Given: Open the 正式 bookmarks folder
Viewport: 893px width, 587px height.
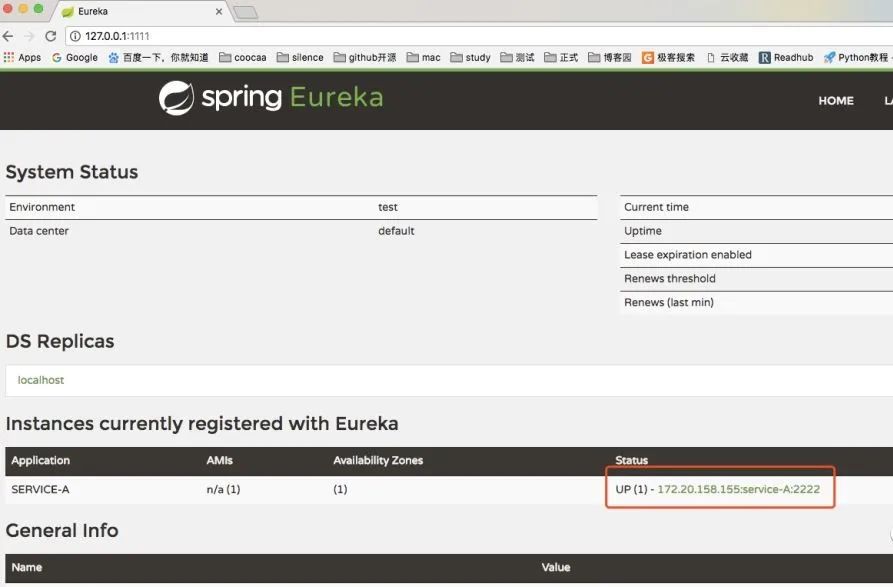Looking at the screenshot, I should [x=562, y=58].
